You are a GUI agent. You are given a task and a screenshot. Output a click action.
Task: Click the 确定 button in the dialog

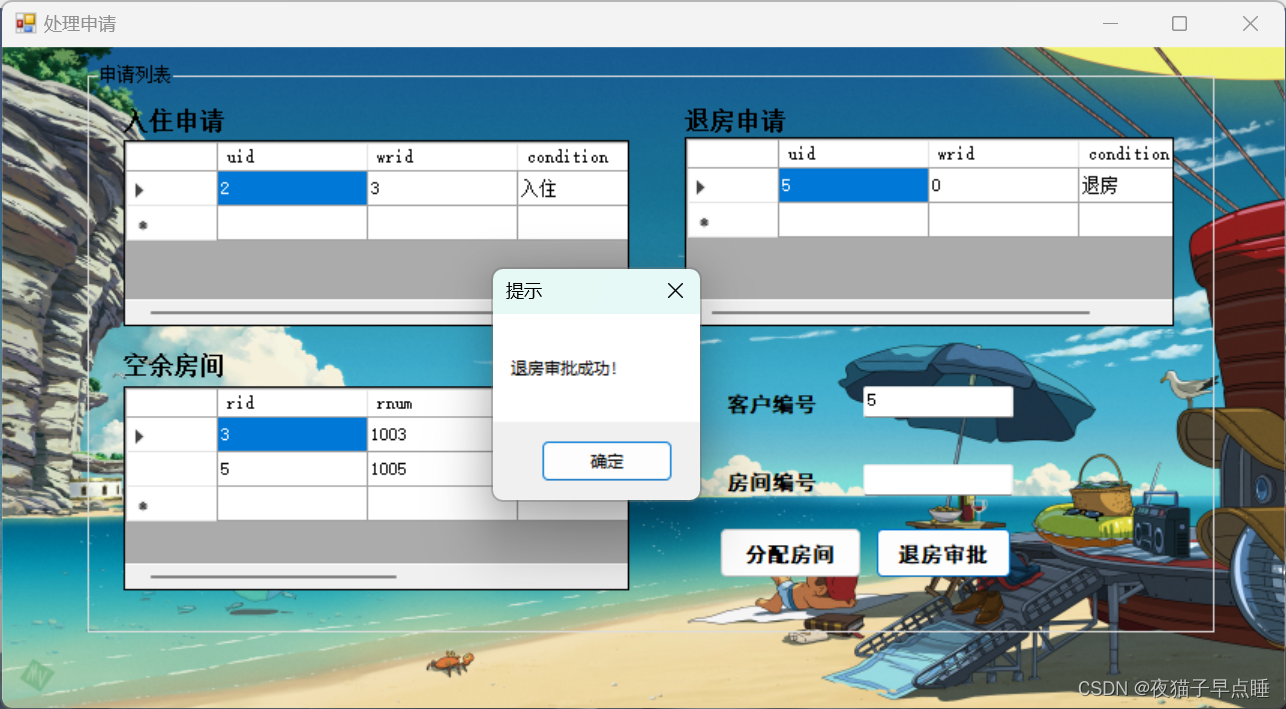point(606,461)
